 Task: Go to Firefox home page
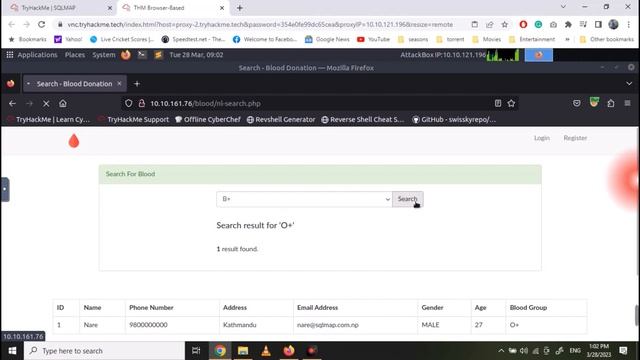pos(63,104)
